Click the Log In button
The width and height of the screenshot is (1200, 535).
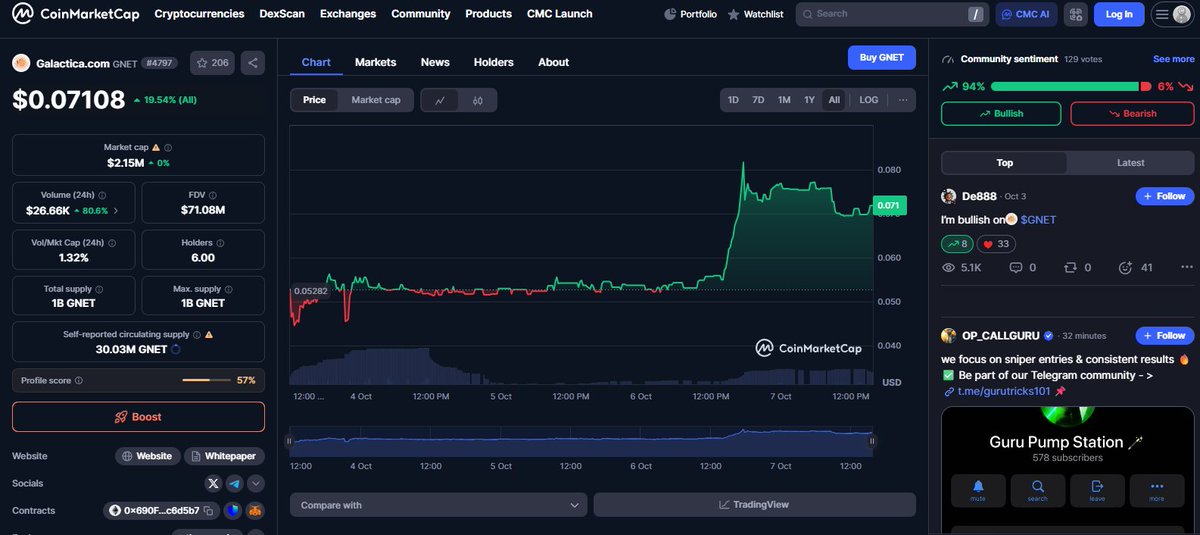pyautogui.click(x=1119, y=14)
